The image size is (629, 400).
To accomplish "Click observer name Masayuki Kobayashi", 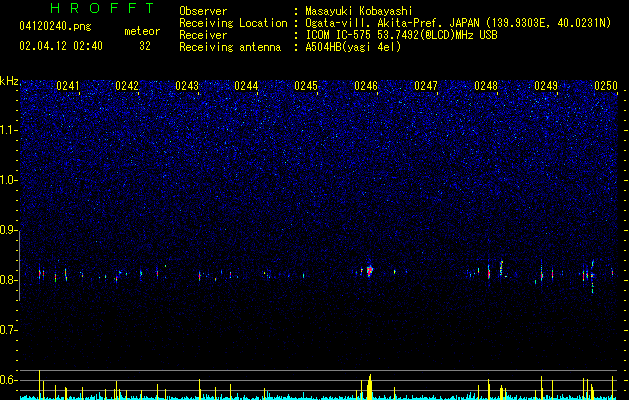I will [359, 11].
